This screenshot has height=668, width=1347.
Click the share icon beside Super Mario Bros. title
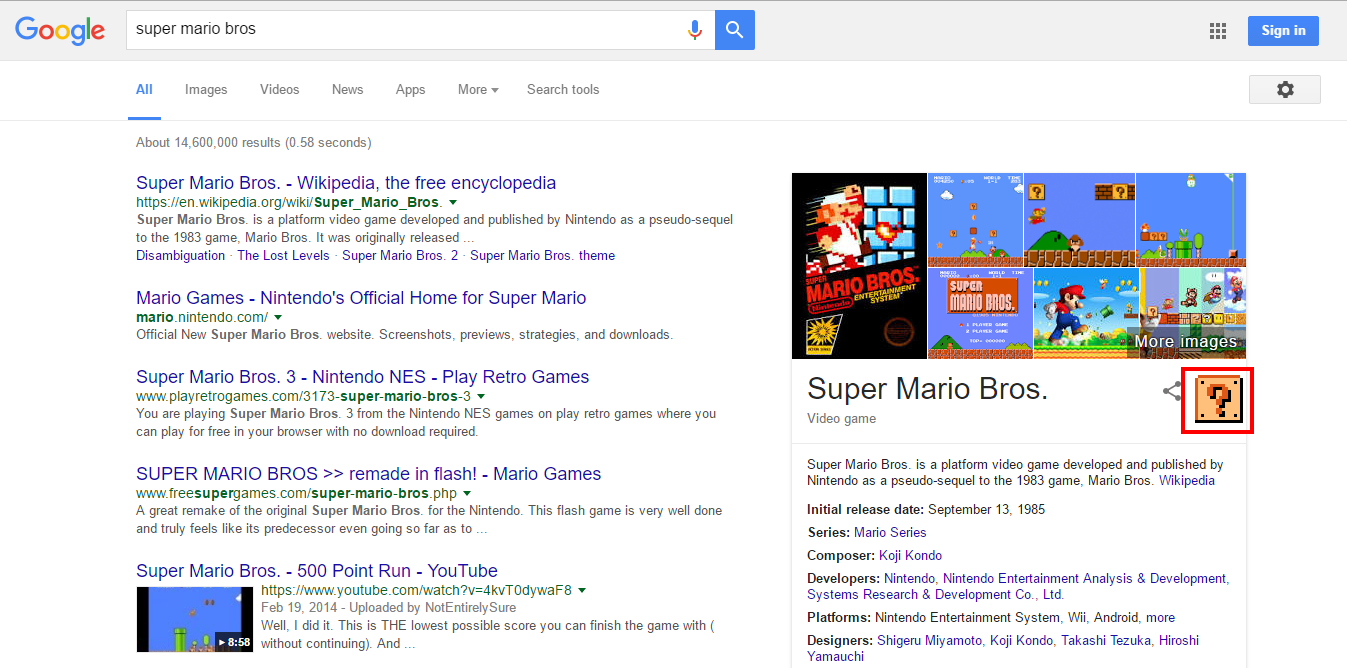pyautogui.click(x=1172, y=391)
